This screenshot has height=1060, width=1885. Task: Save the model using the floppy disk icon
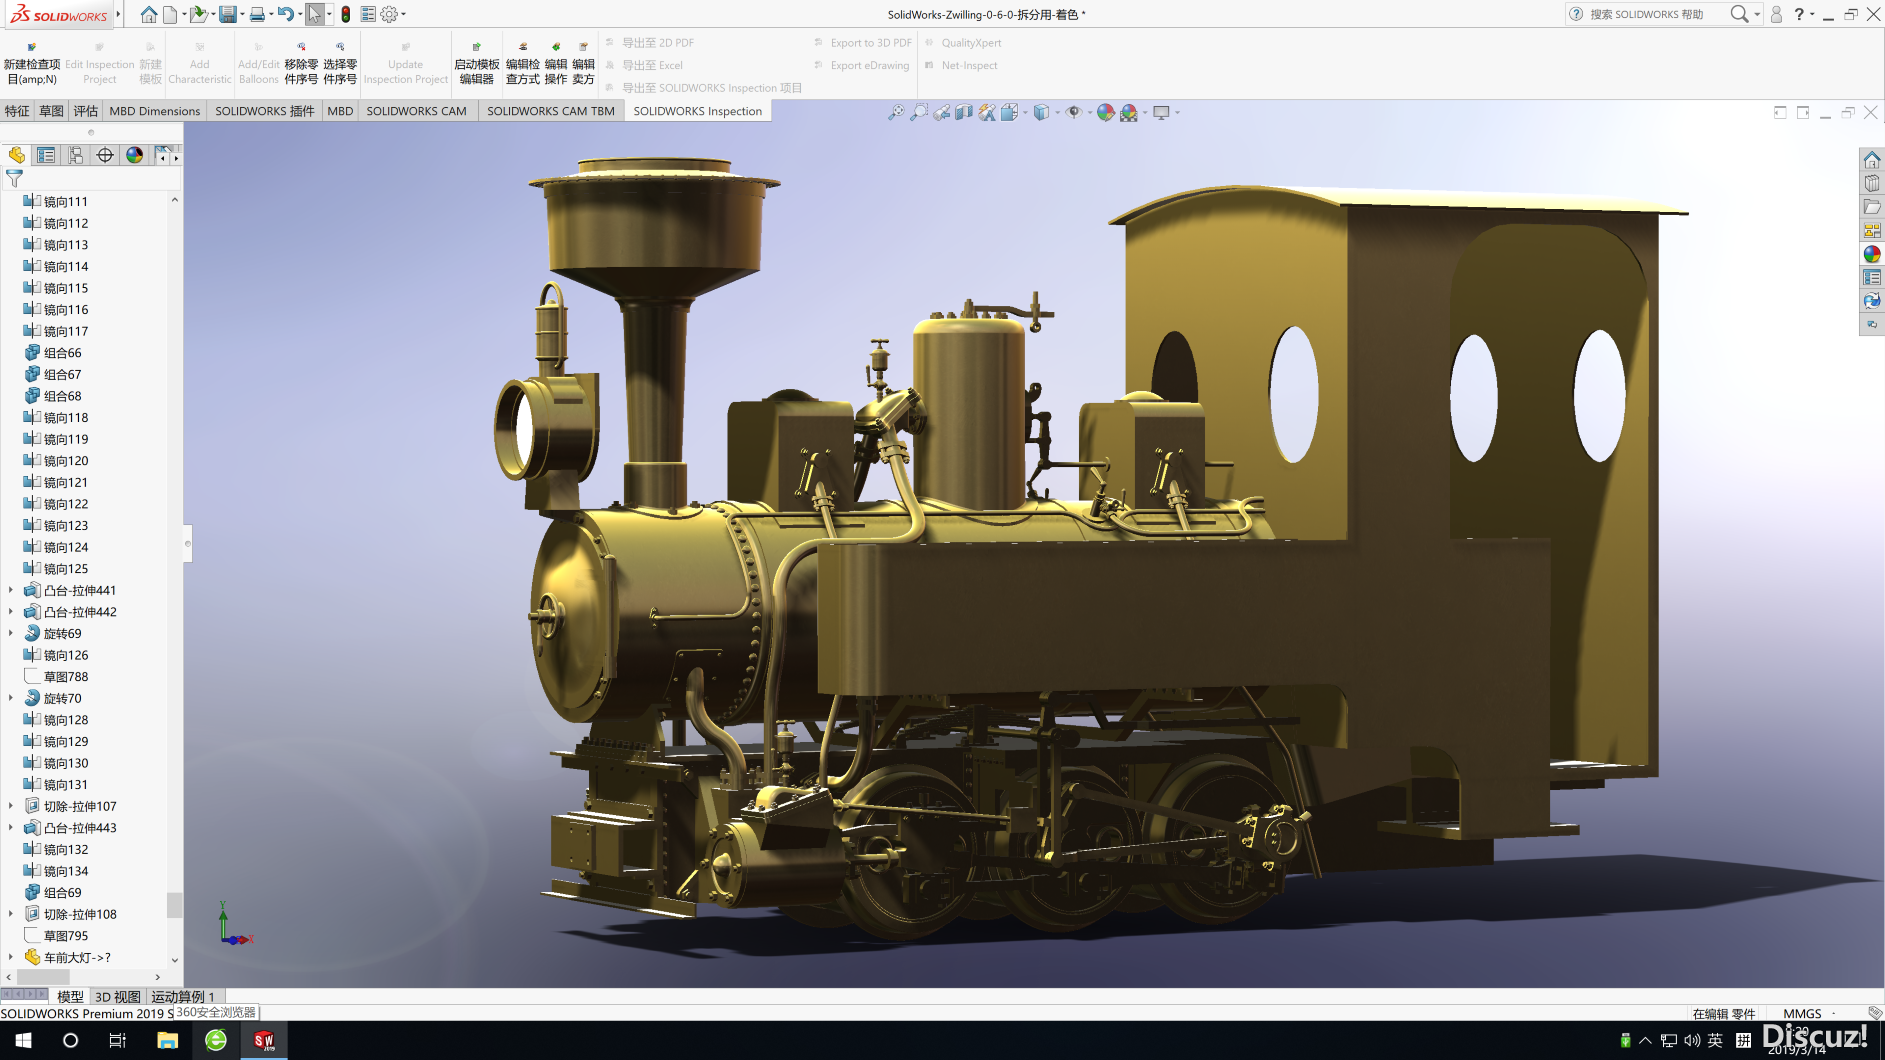coord(228,14)
